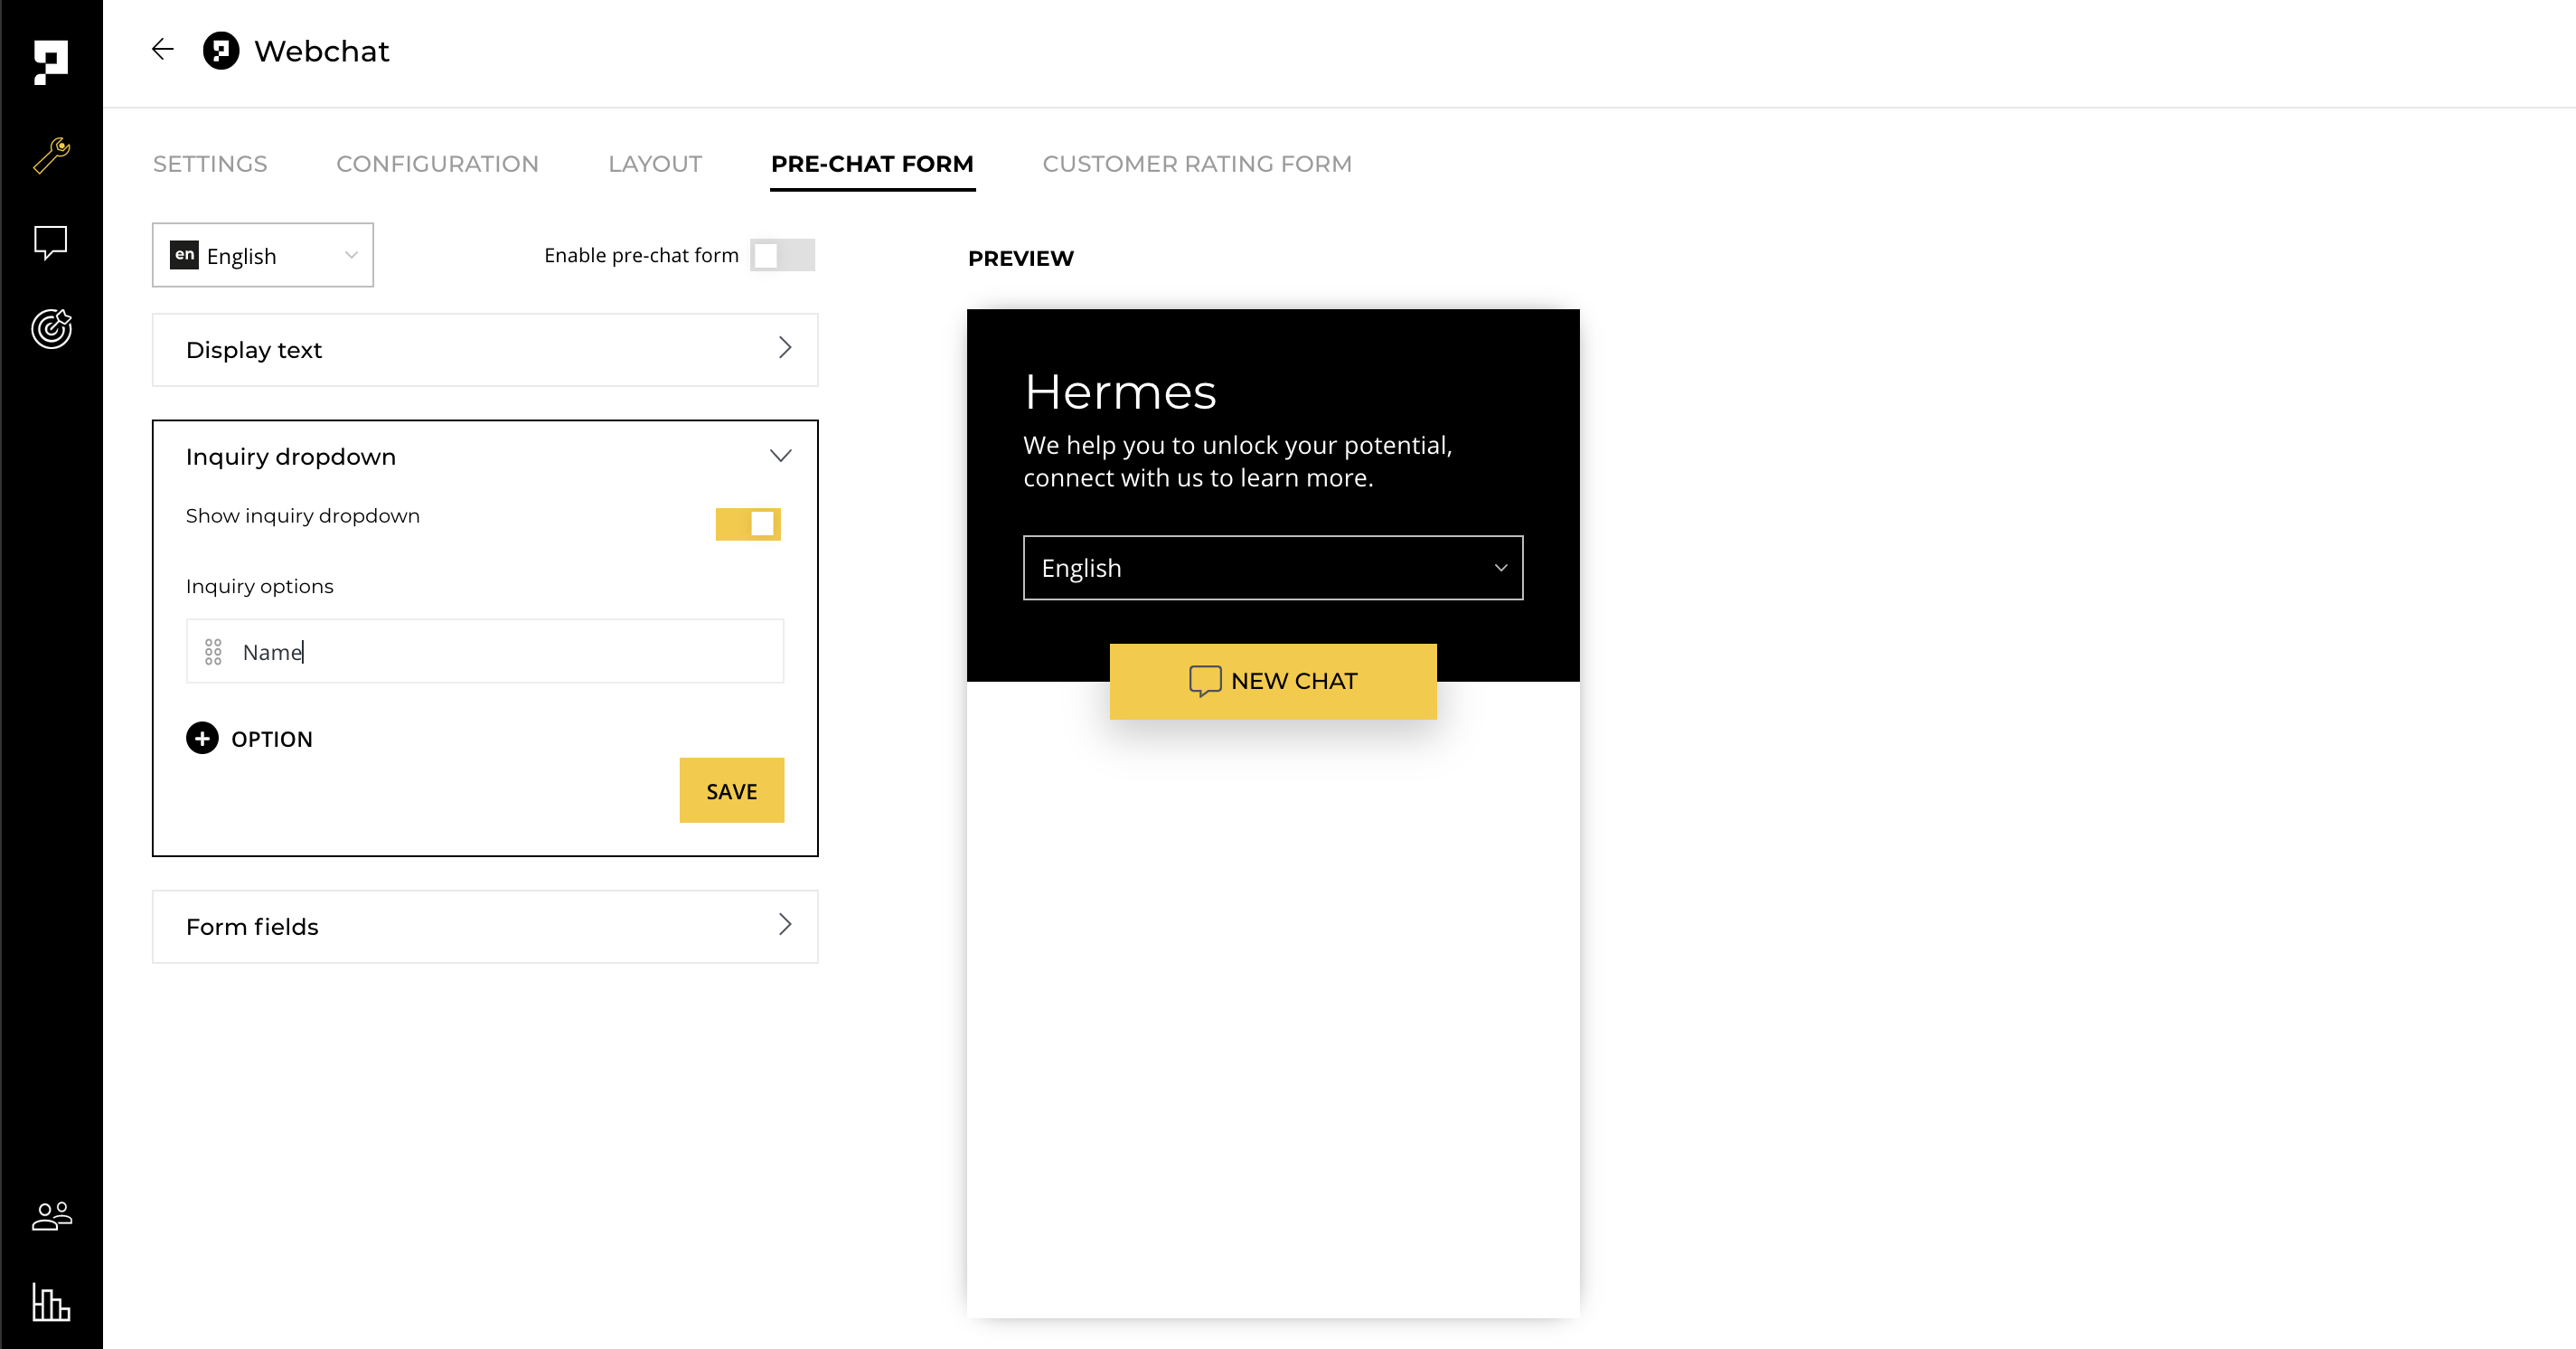Click the back arrow next to Webchat
This screenshot has width=2576, height=1349.
click(x=162, y=50)
